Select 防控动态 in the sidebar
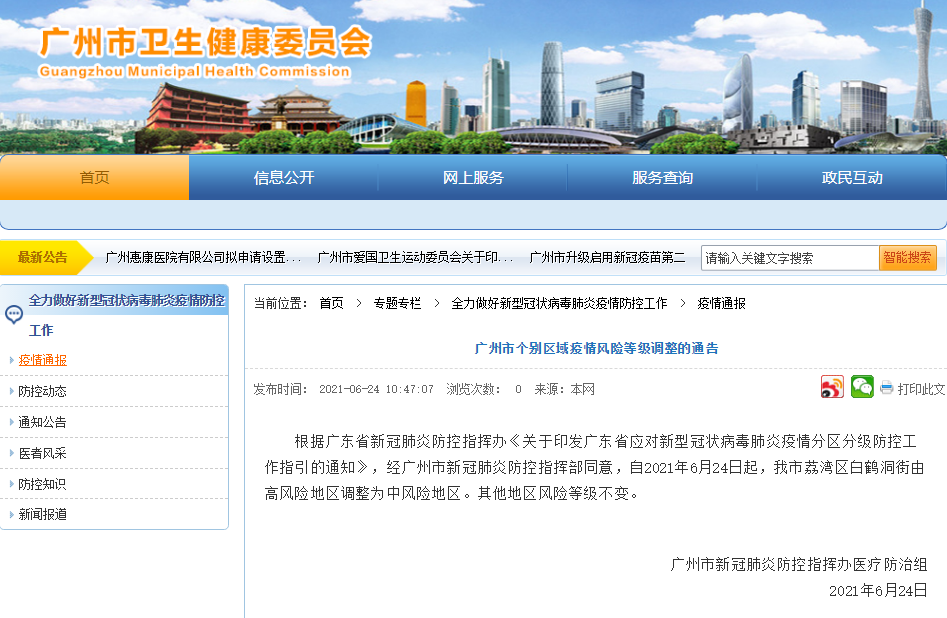The image size is (947, 618). (42, 391)
